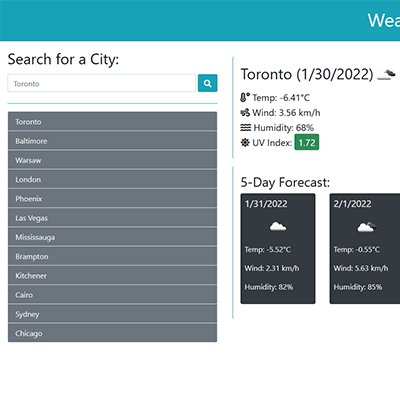Select Phoenix from search history
The height and width of the screenshot is (400, 400).
[112, 199]
